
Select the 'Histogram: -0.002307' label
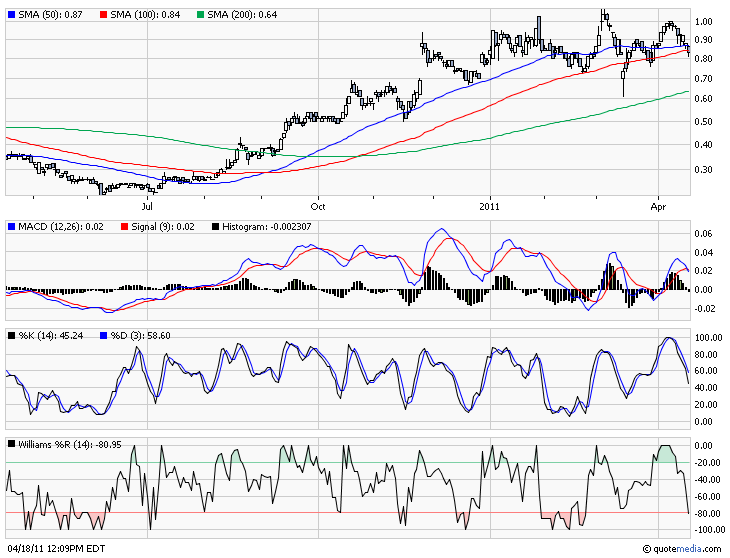tap(267, 227)
